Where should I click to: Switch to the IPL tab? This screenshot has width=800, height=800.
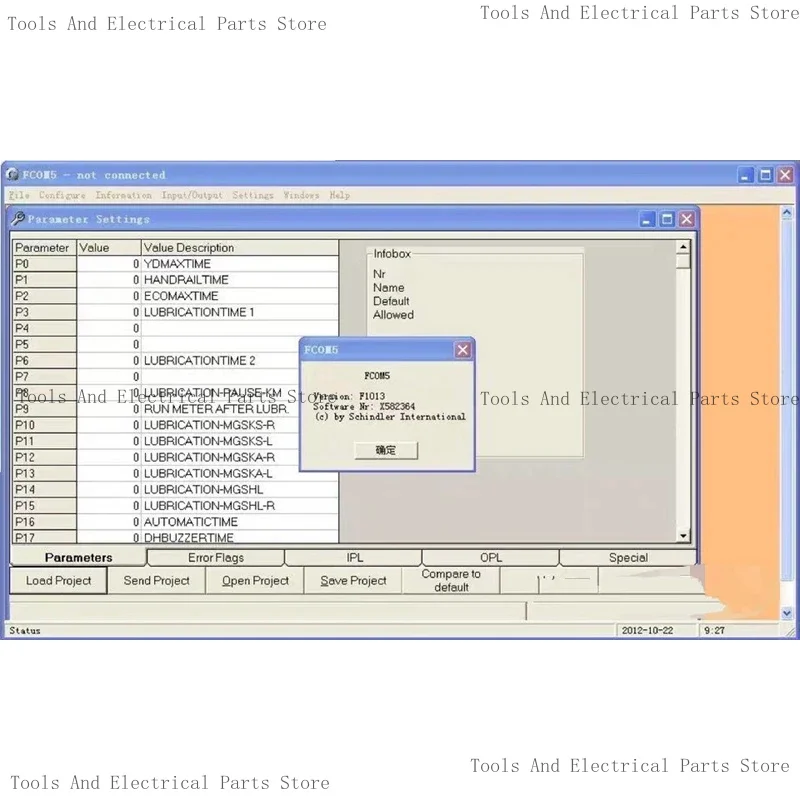click(354, 558)
